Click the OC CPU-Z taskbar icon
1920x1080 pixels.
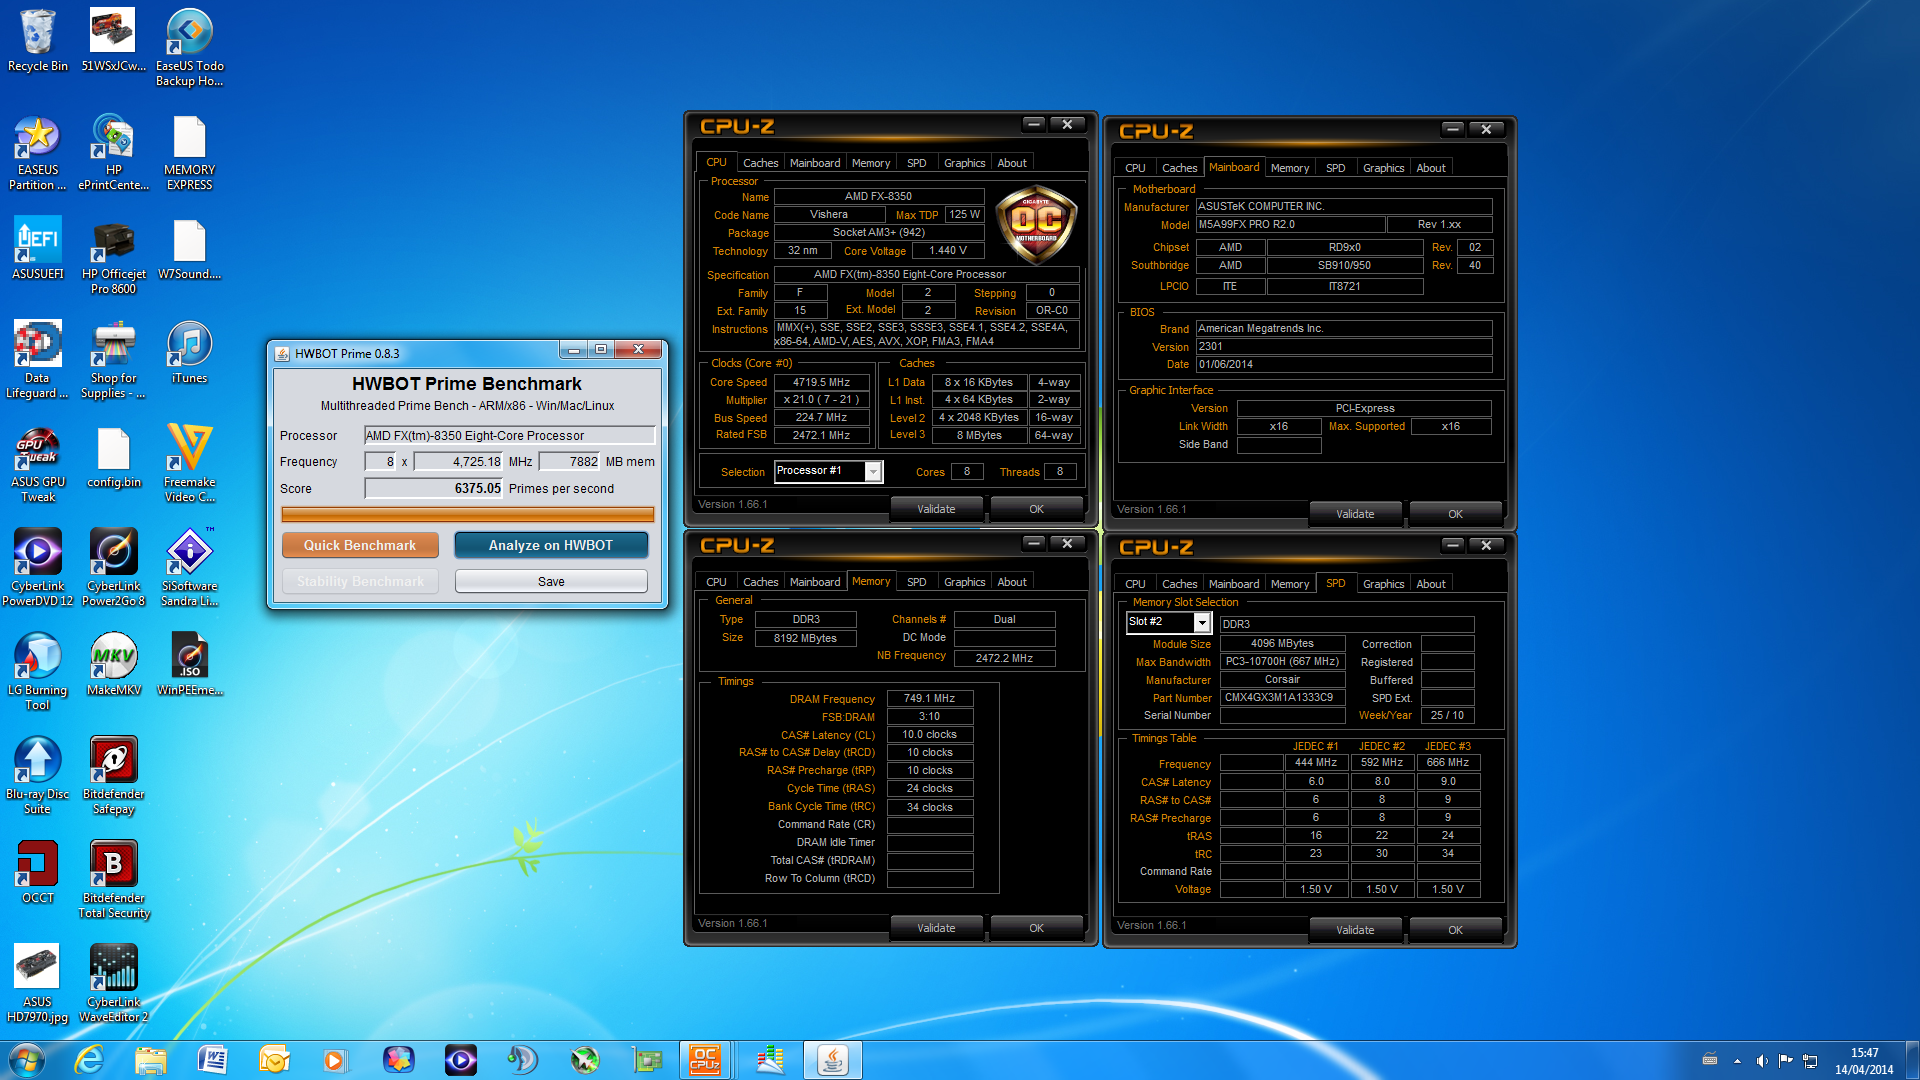705,1060
